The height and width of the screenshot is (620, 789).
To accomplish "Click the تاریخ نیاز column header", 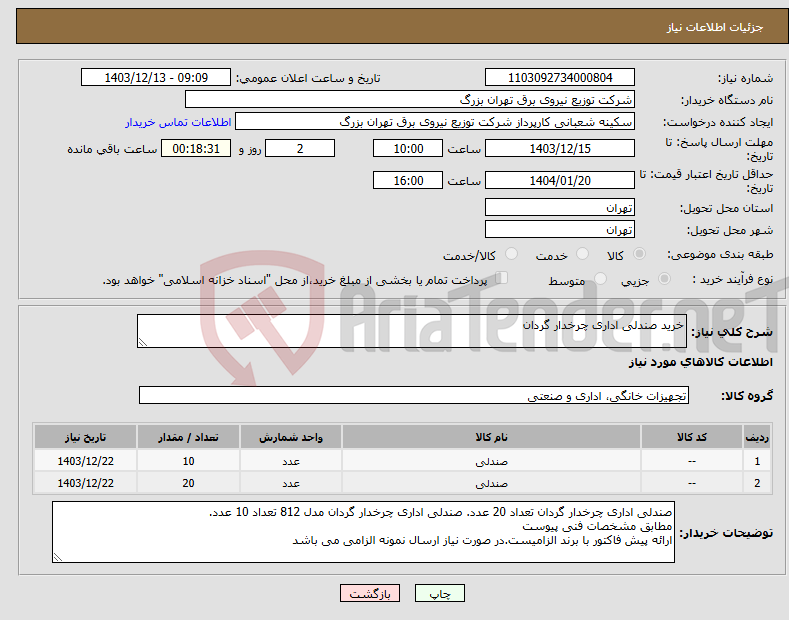I will (x=86, y=437).
